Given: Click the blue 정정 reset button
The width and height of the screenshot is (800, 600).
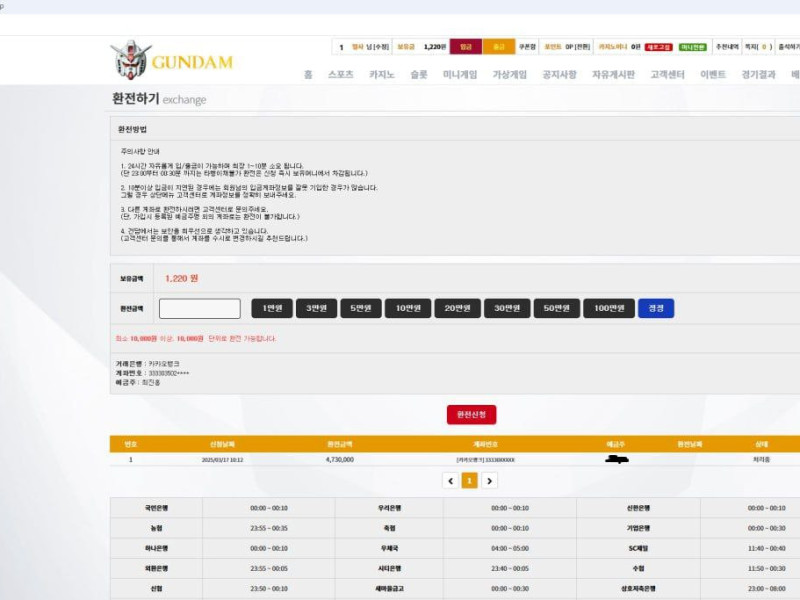Looking at the screenshot, I should point(656,308).
